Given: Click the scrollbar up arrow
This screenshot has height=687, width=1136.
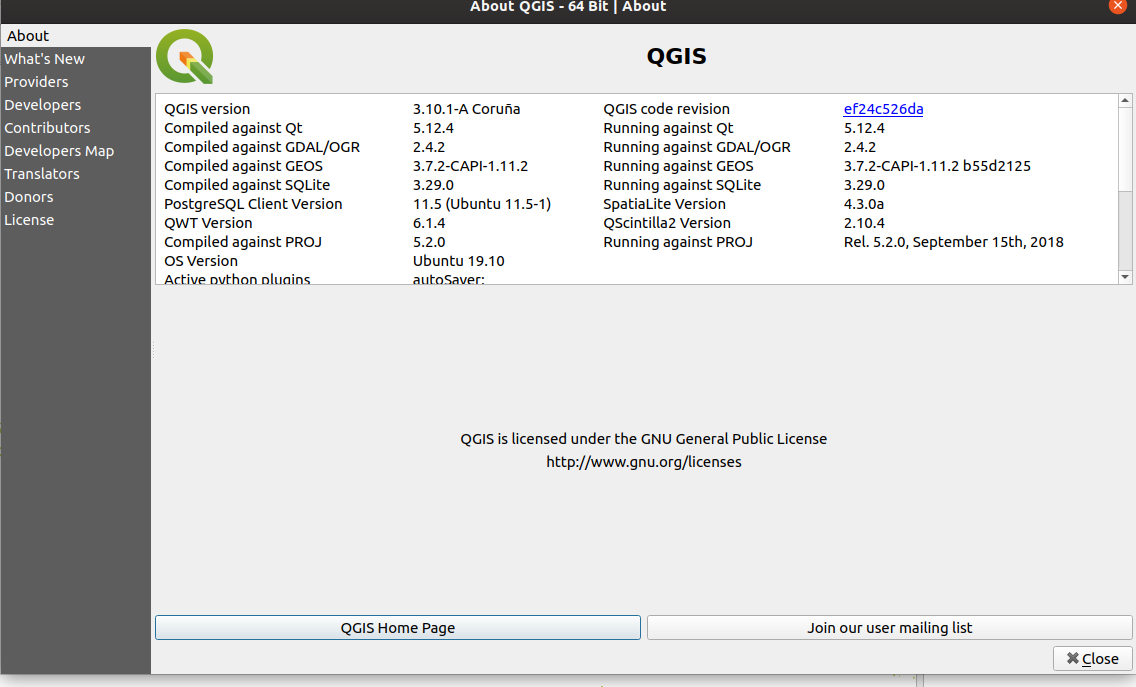Looking at the screenshot, I should coord(1126,99).
